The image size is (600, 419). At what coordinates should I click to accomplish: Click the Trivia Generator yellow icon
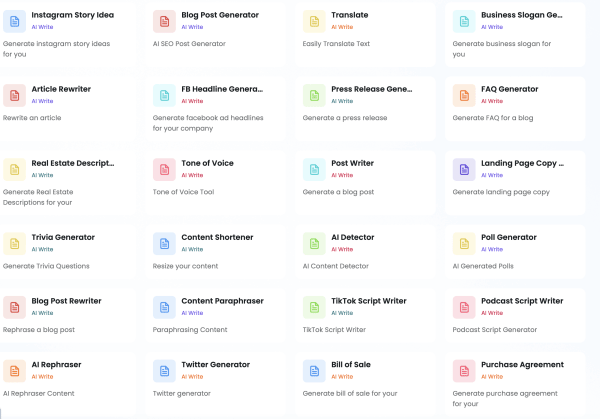coord(14,243)
